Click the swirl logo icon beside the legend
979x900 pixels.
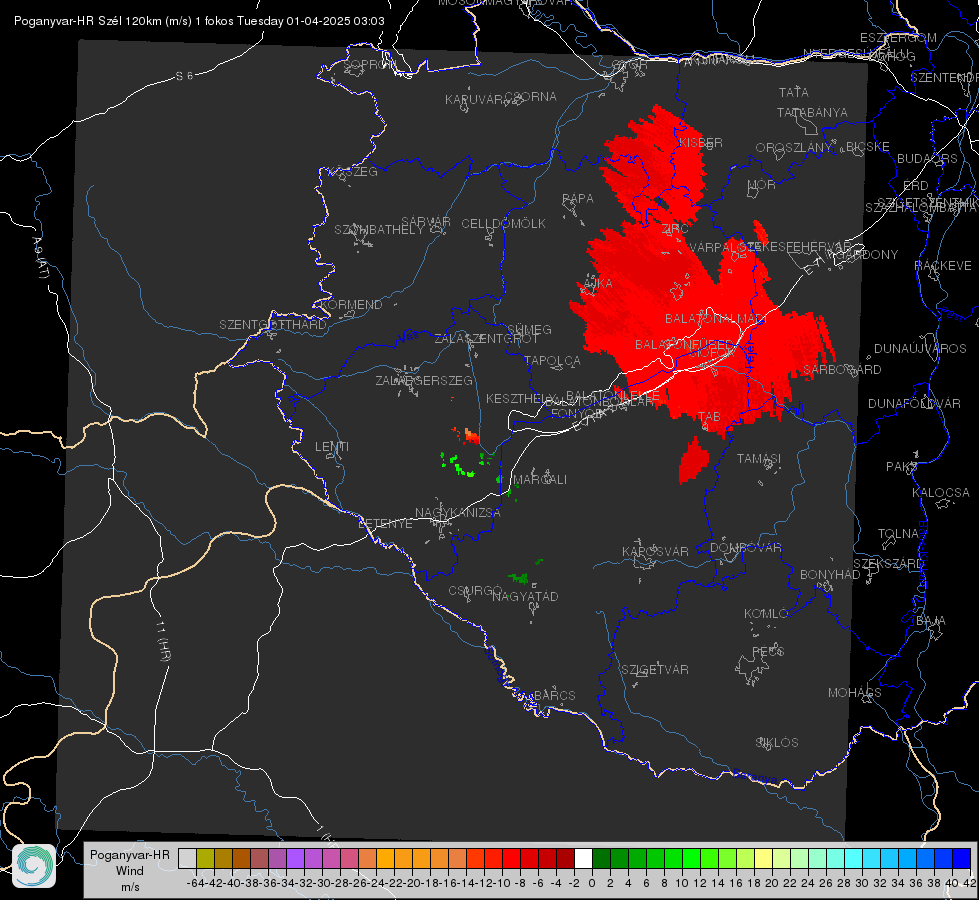coord(34,866)
